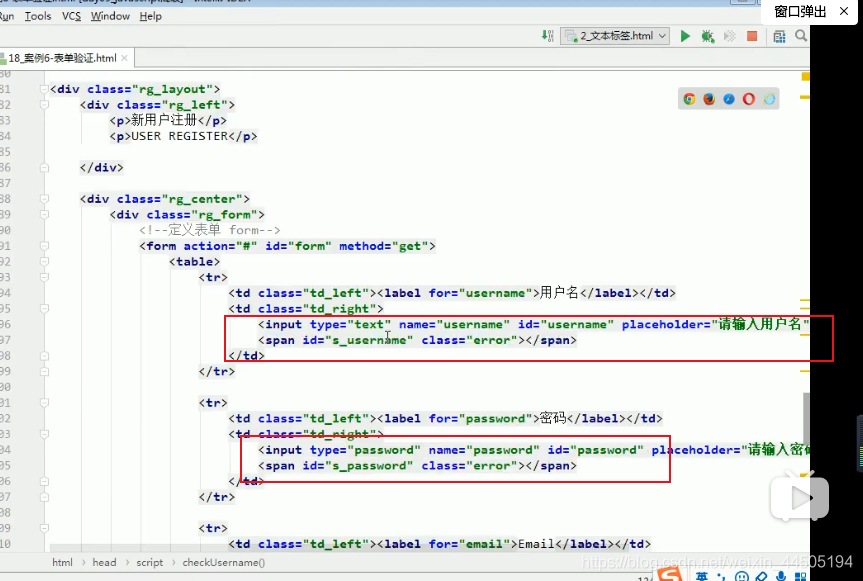This screenshot has width=863, height=581.
Task: Click the 窗口弹出 pop-out button
Action: [800, 12]
